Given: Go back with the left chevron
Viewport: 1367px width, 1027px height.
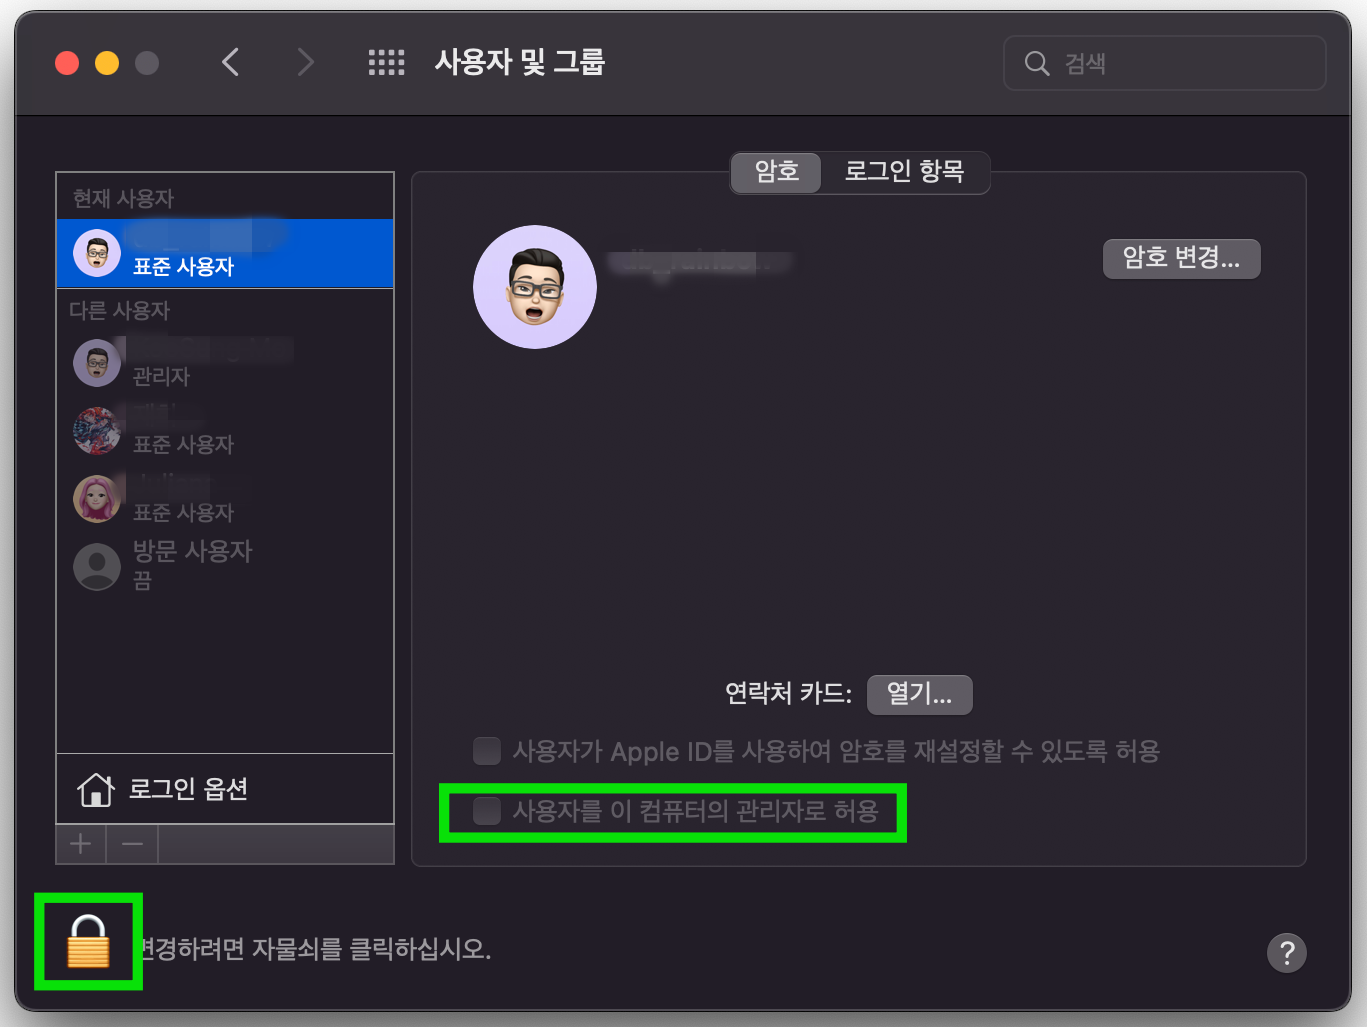Looking at the screenshot, I should [231, 63].
